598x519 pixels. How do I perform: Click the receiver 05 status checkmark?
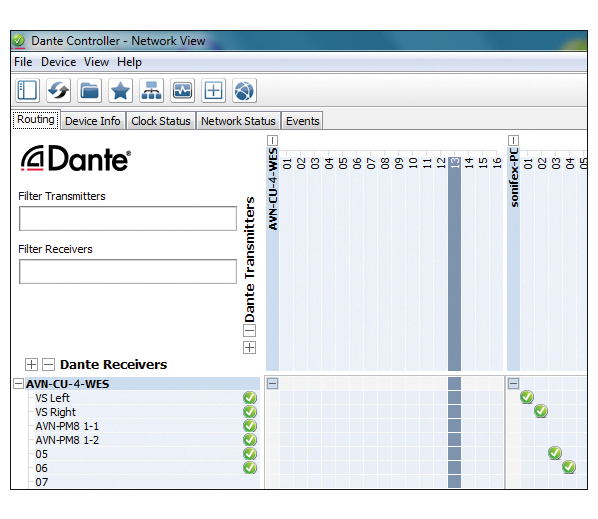tap(250, 454)
